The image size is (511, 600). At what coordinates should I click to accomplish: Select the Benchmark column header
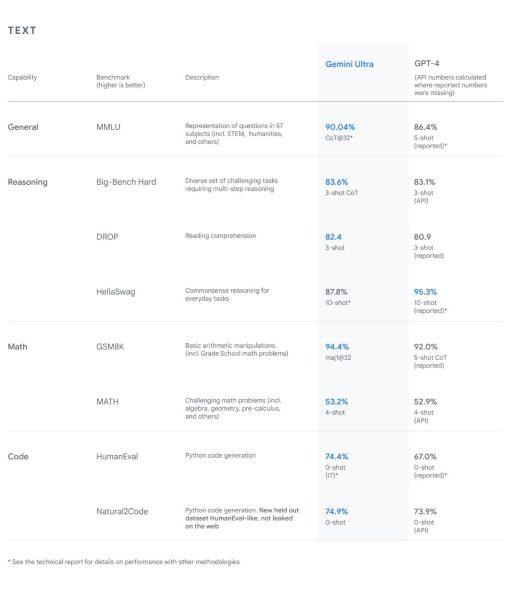[x=121, y=81]
